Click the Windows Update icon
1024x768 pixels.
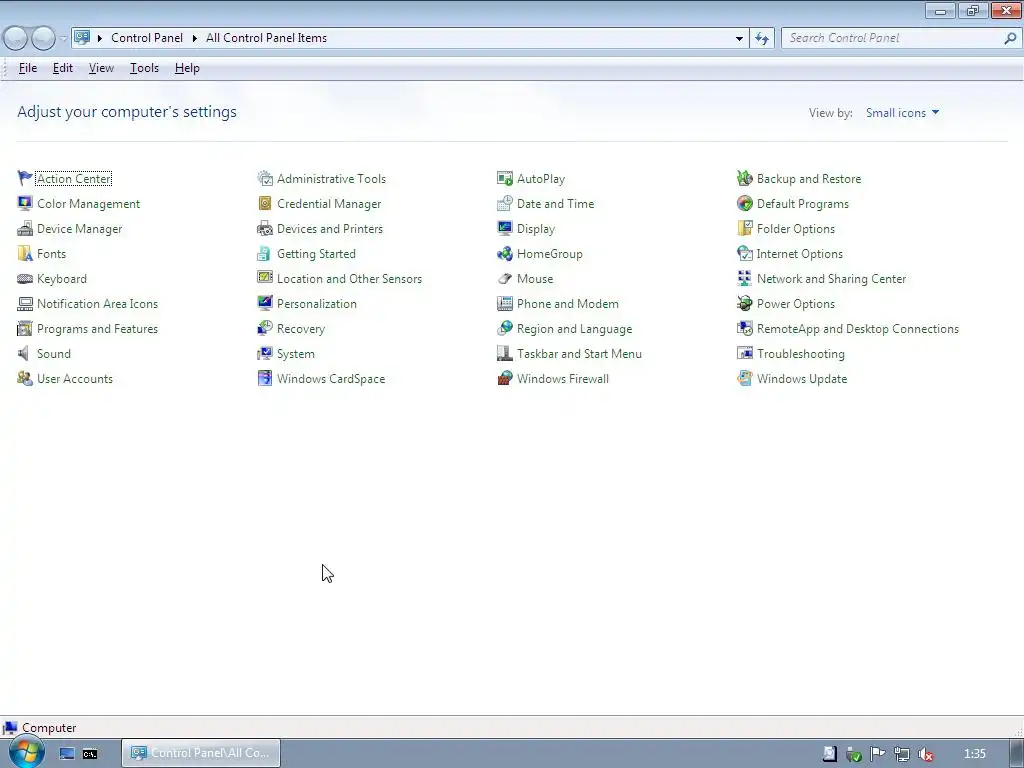[744, 378]
